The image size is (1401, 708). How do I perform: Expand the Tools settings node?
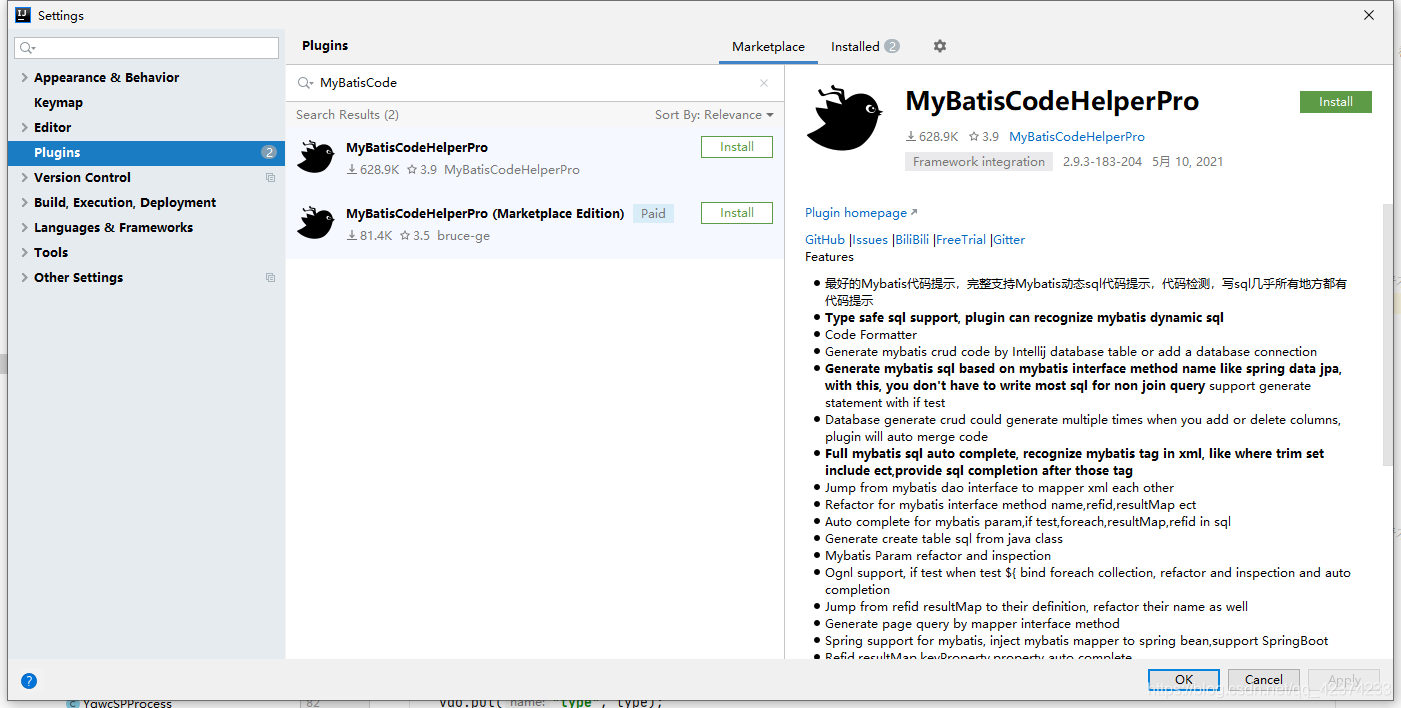point(24,253)
